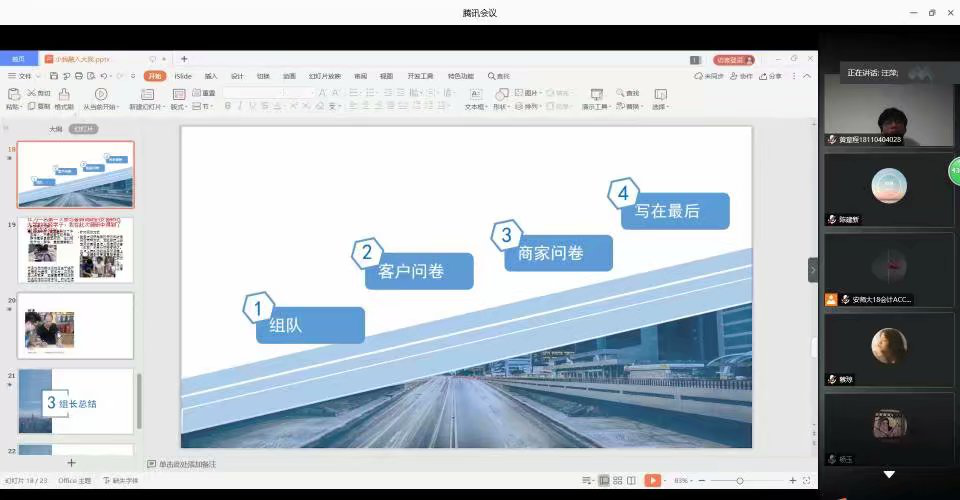Open the Design (设计) ribbon tab
Screen dimensions: 960x500
click(x=237, y=76)
